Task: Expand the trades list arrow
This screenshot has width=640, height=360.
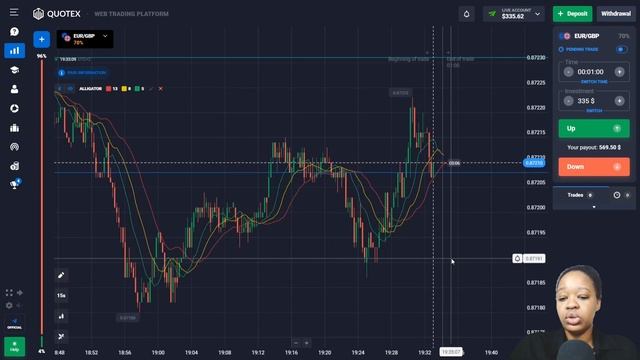Action: coord(594,207)
